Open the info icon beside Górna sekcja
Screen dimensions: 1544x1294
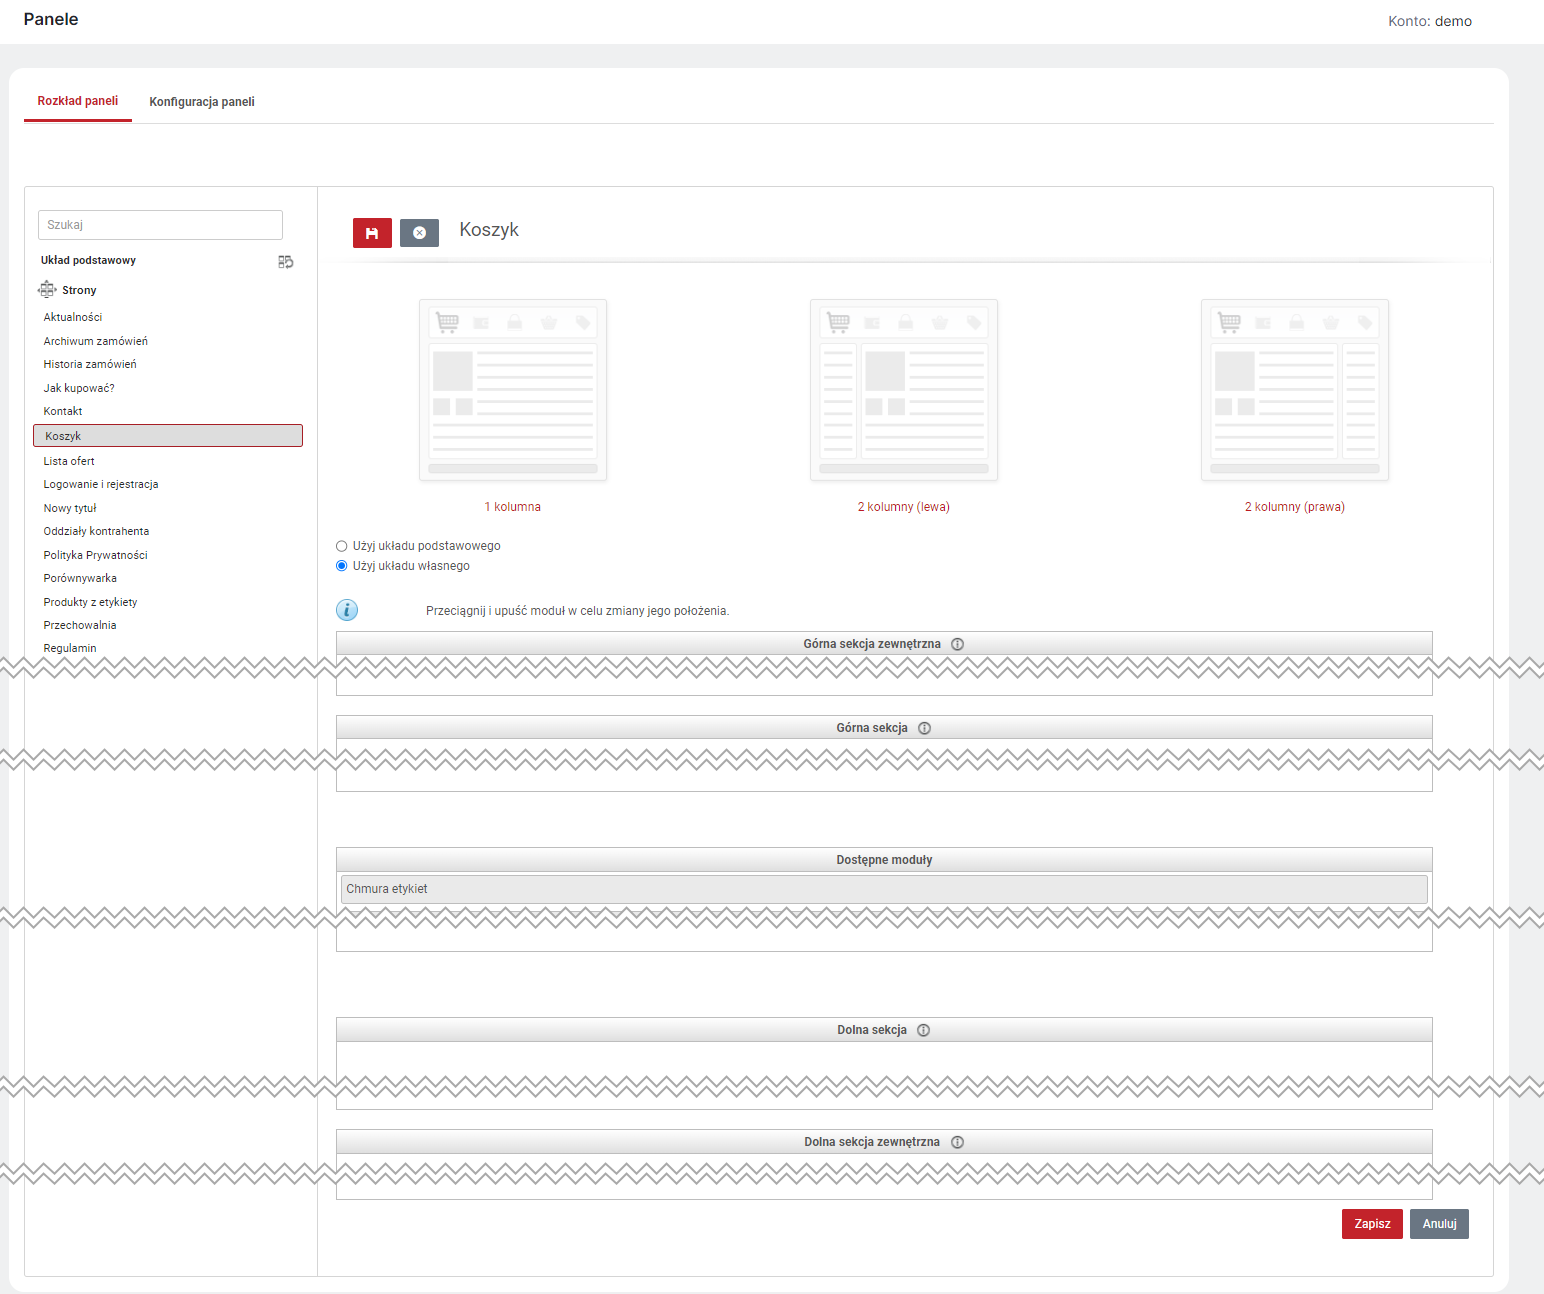924,728
